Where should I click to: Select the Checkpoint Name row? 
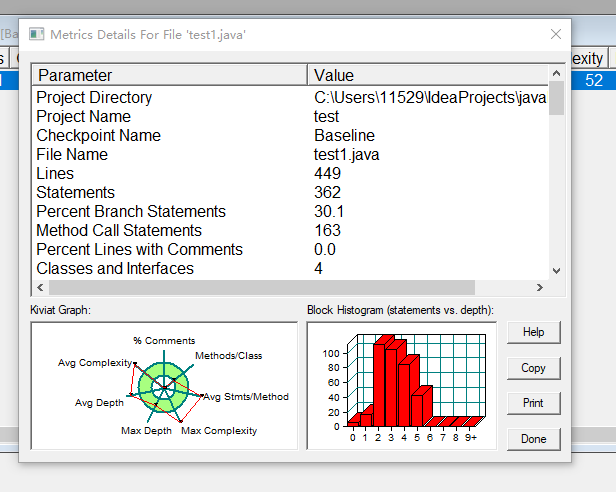tap(290, 135)
